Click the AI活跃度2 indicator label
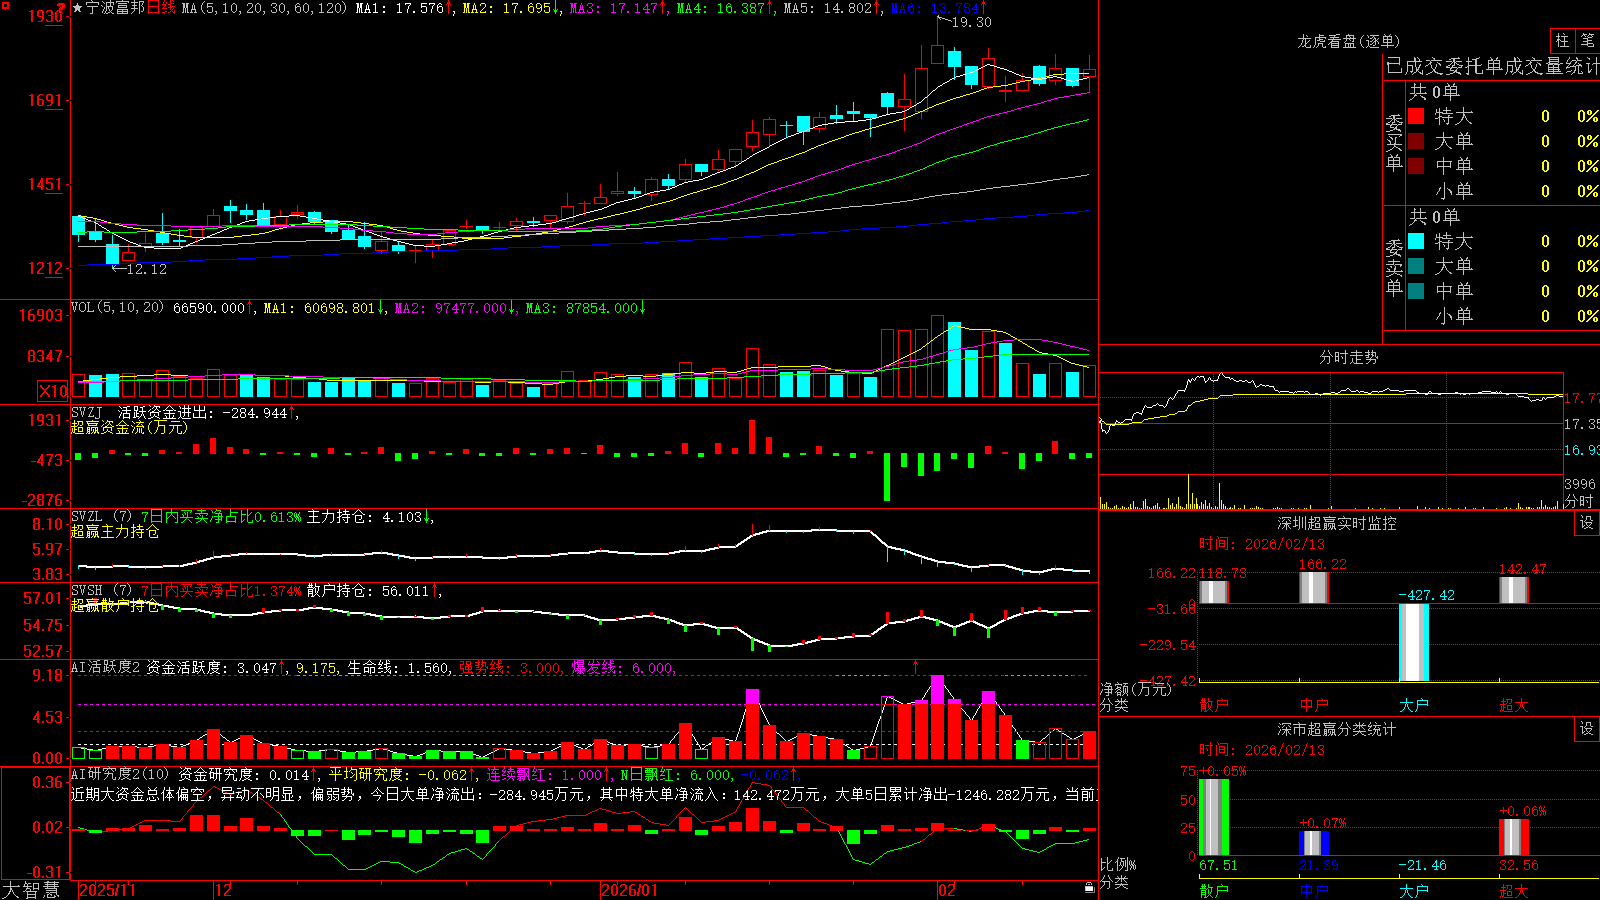This screenshot has width=1600, height=900. click(106, 668)
